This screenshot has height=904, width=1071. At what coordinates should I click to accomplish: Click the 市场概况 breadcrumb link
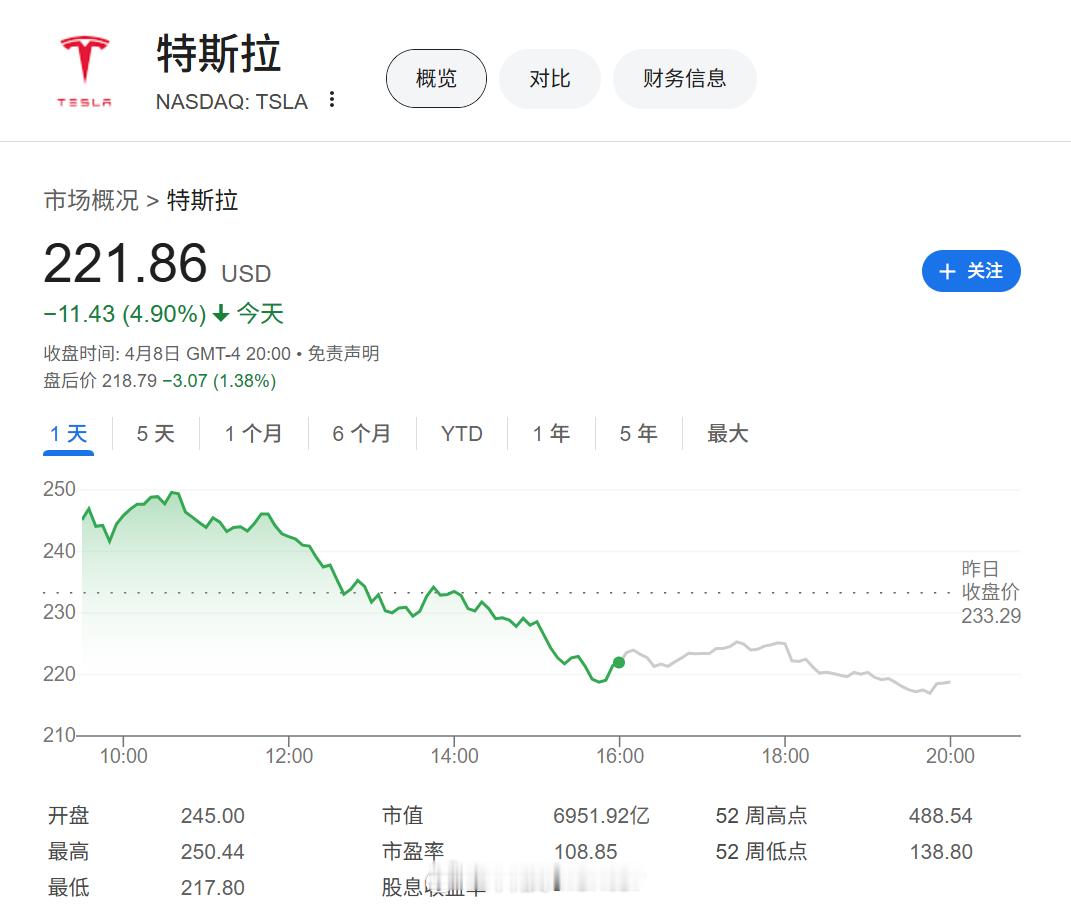[x=92, y=201]
